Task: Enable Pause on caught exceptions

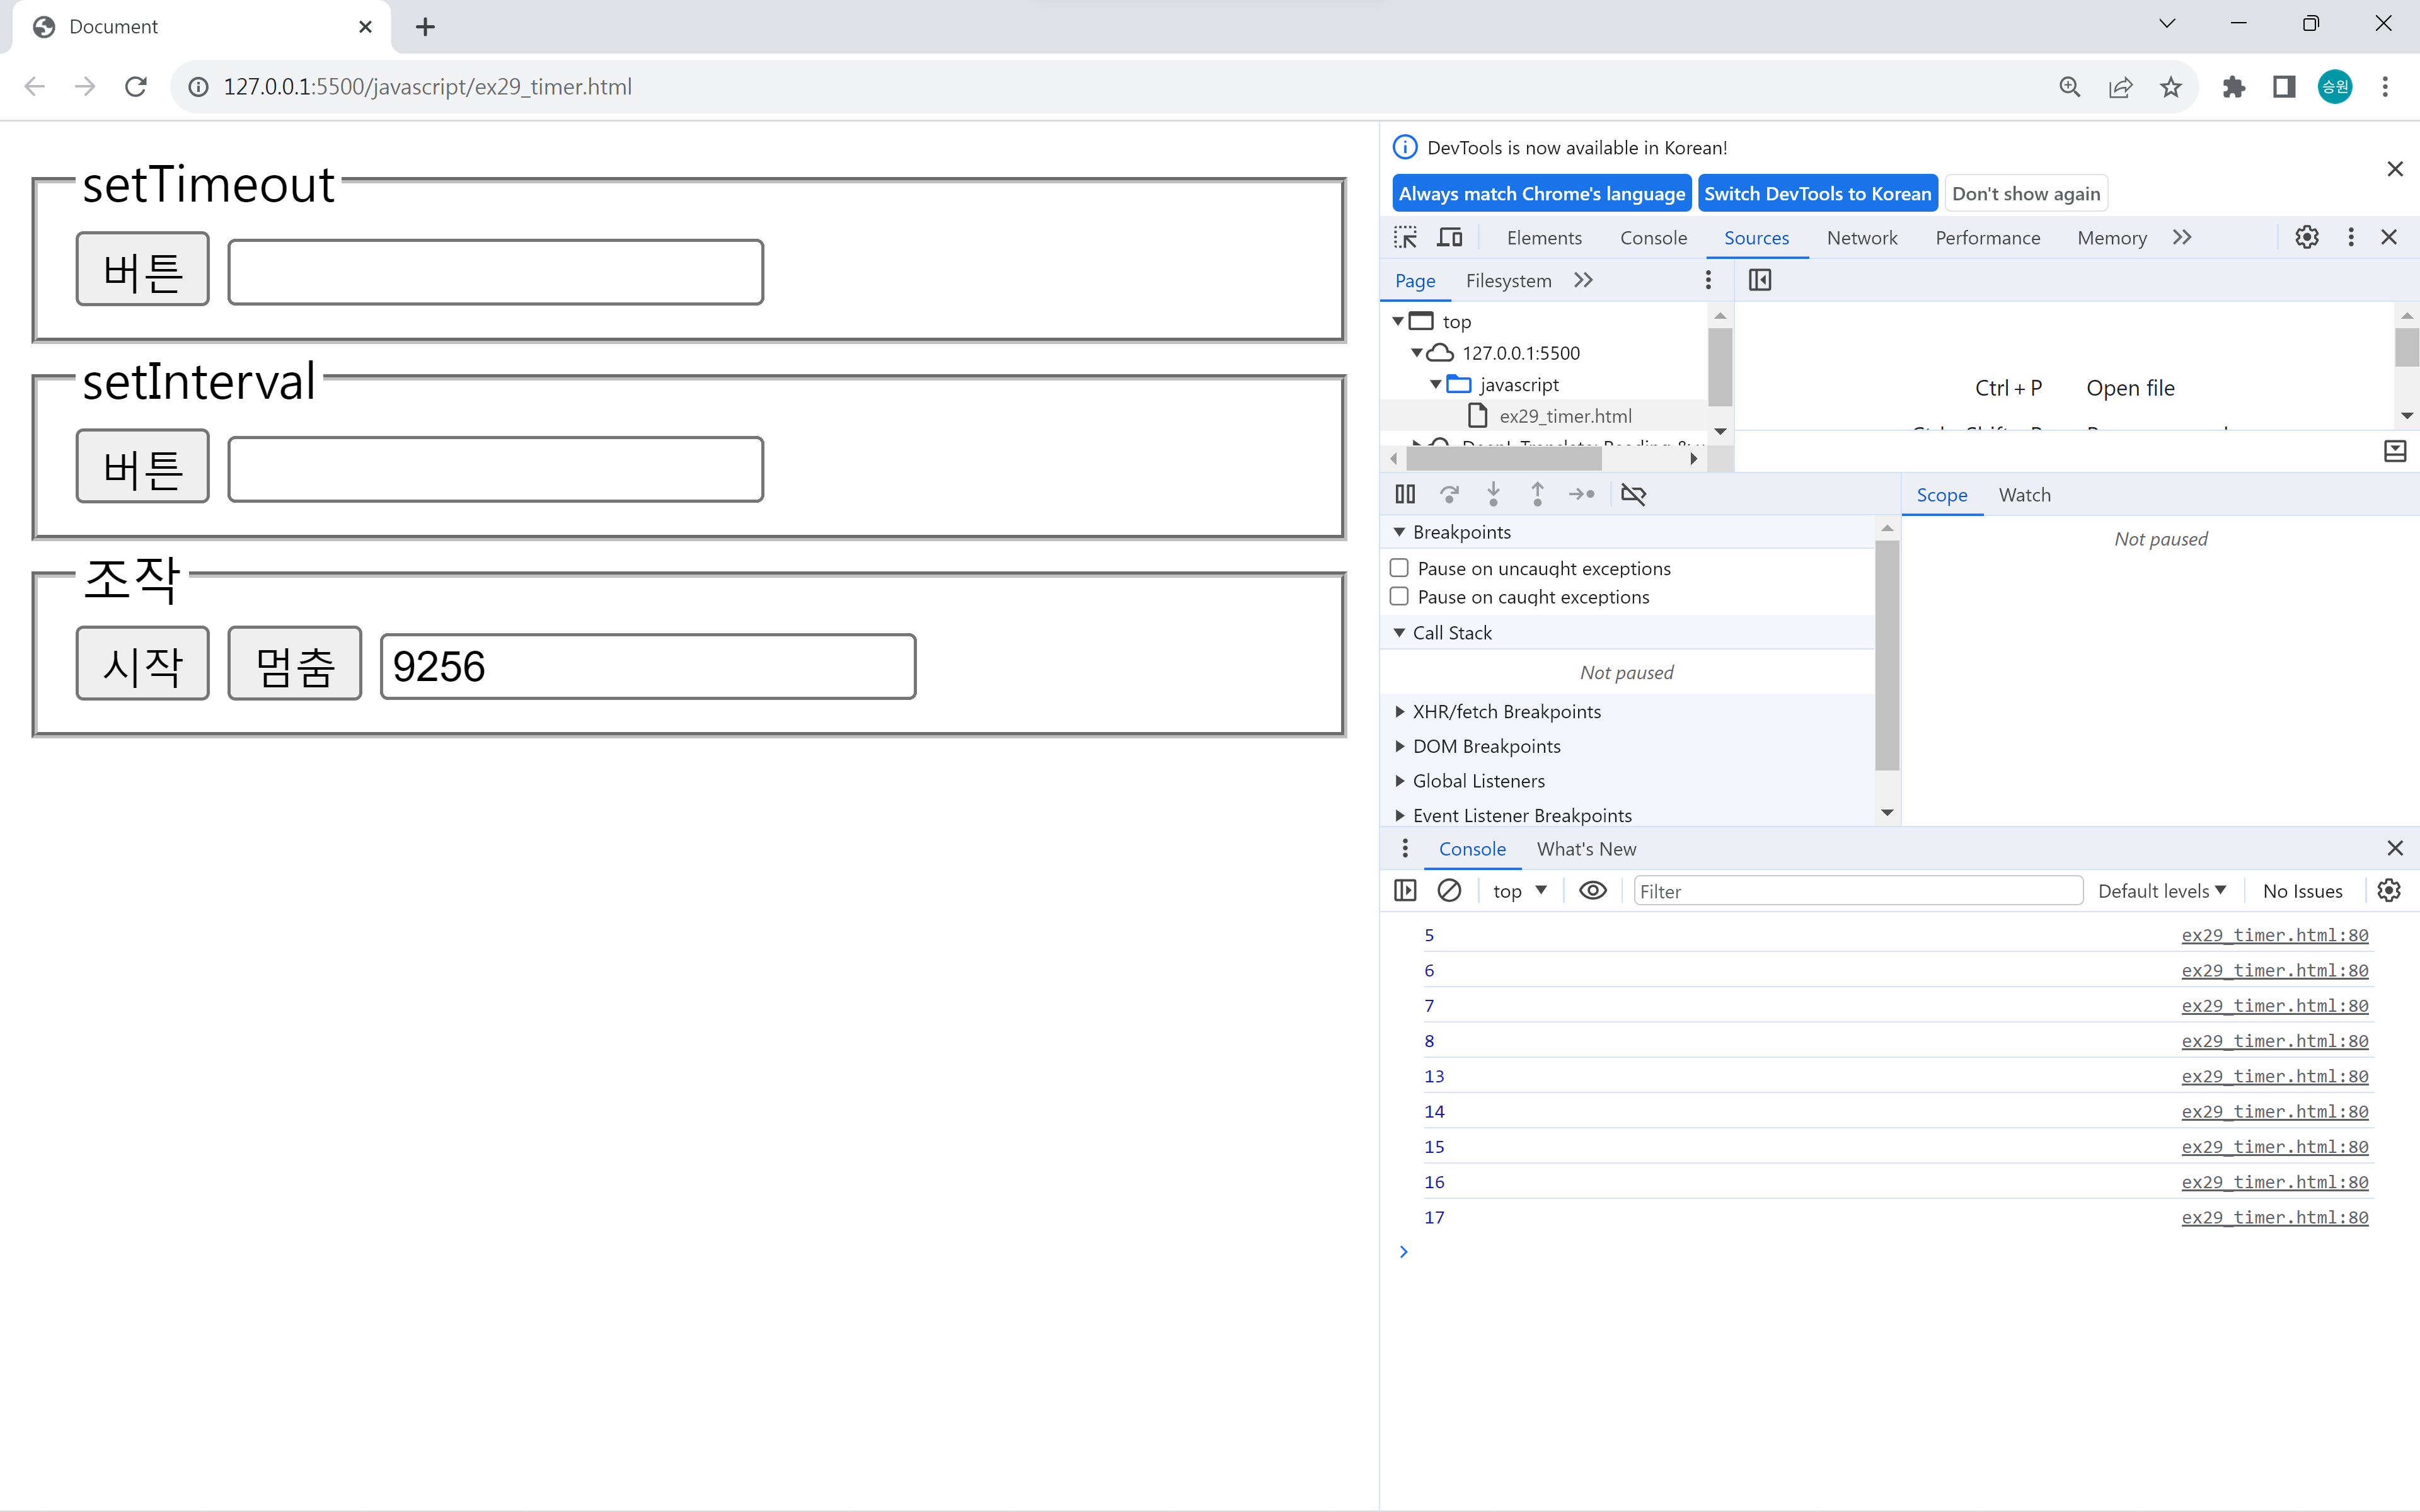Action: coord(1400,597)
